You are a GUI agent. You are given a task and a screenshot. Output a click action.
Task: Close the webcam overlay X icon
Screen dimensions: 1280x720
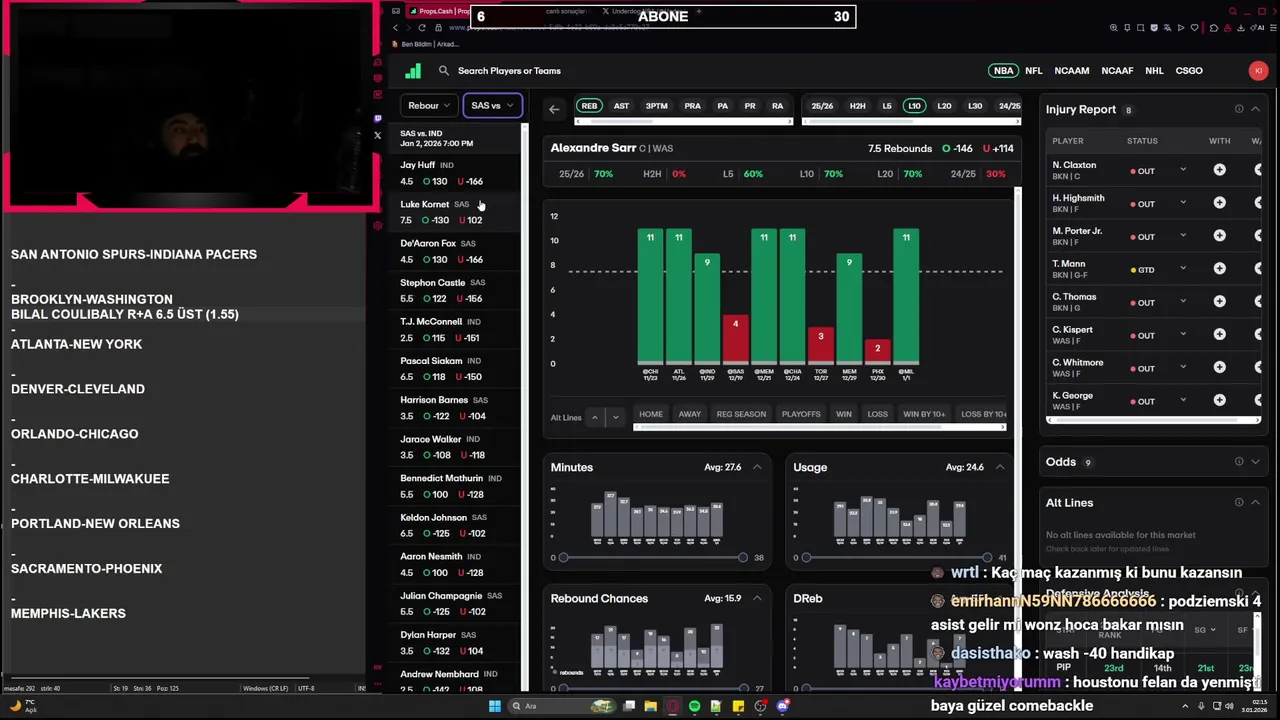pos(377,135)
